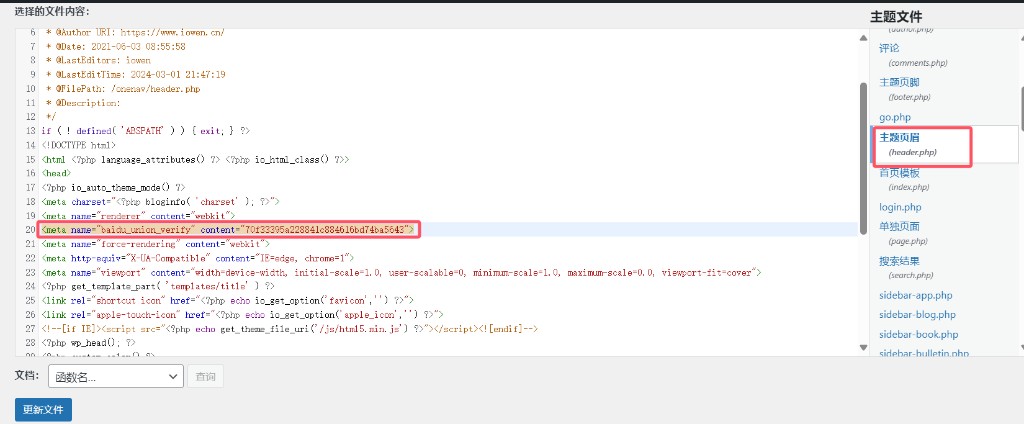This screenshot has width=1024, height=424.
Task: Click the 更新文件 button
Action: [43, 410]
